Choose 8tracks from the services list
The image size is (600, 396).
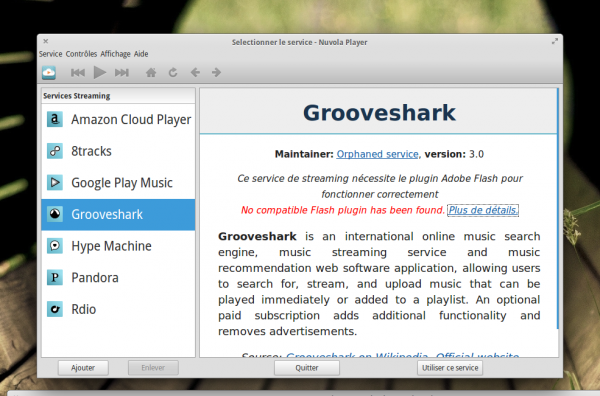pyautogui.click(x=118, y=151)
